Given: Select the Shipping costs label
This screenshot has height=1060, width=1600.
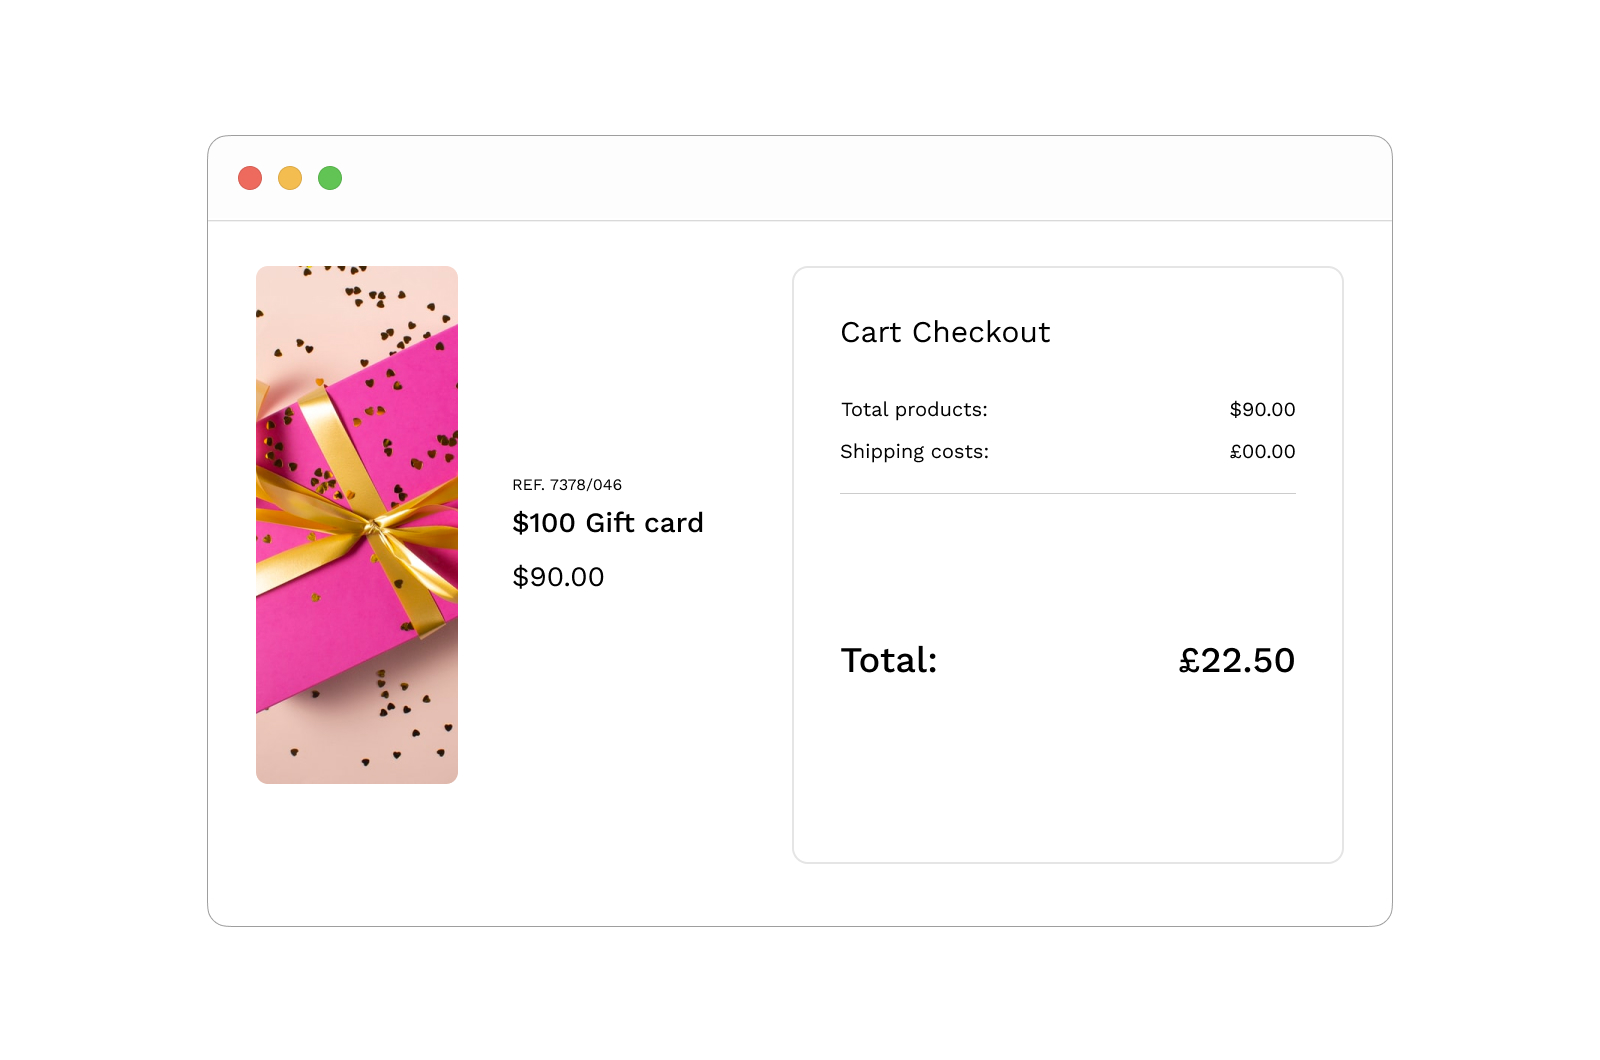Looking at the screenshot, I should (914, 452).
